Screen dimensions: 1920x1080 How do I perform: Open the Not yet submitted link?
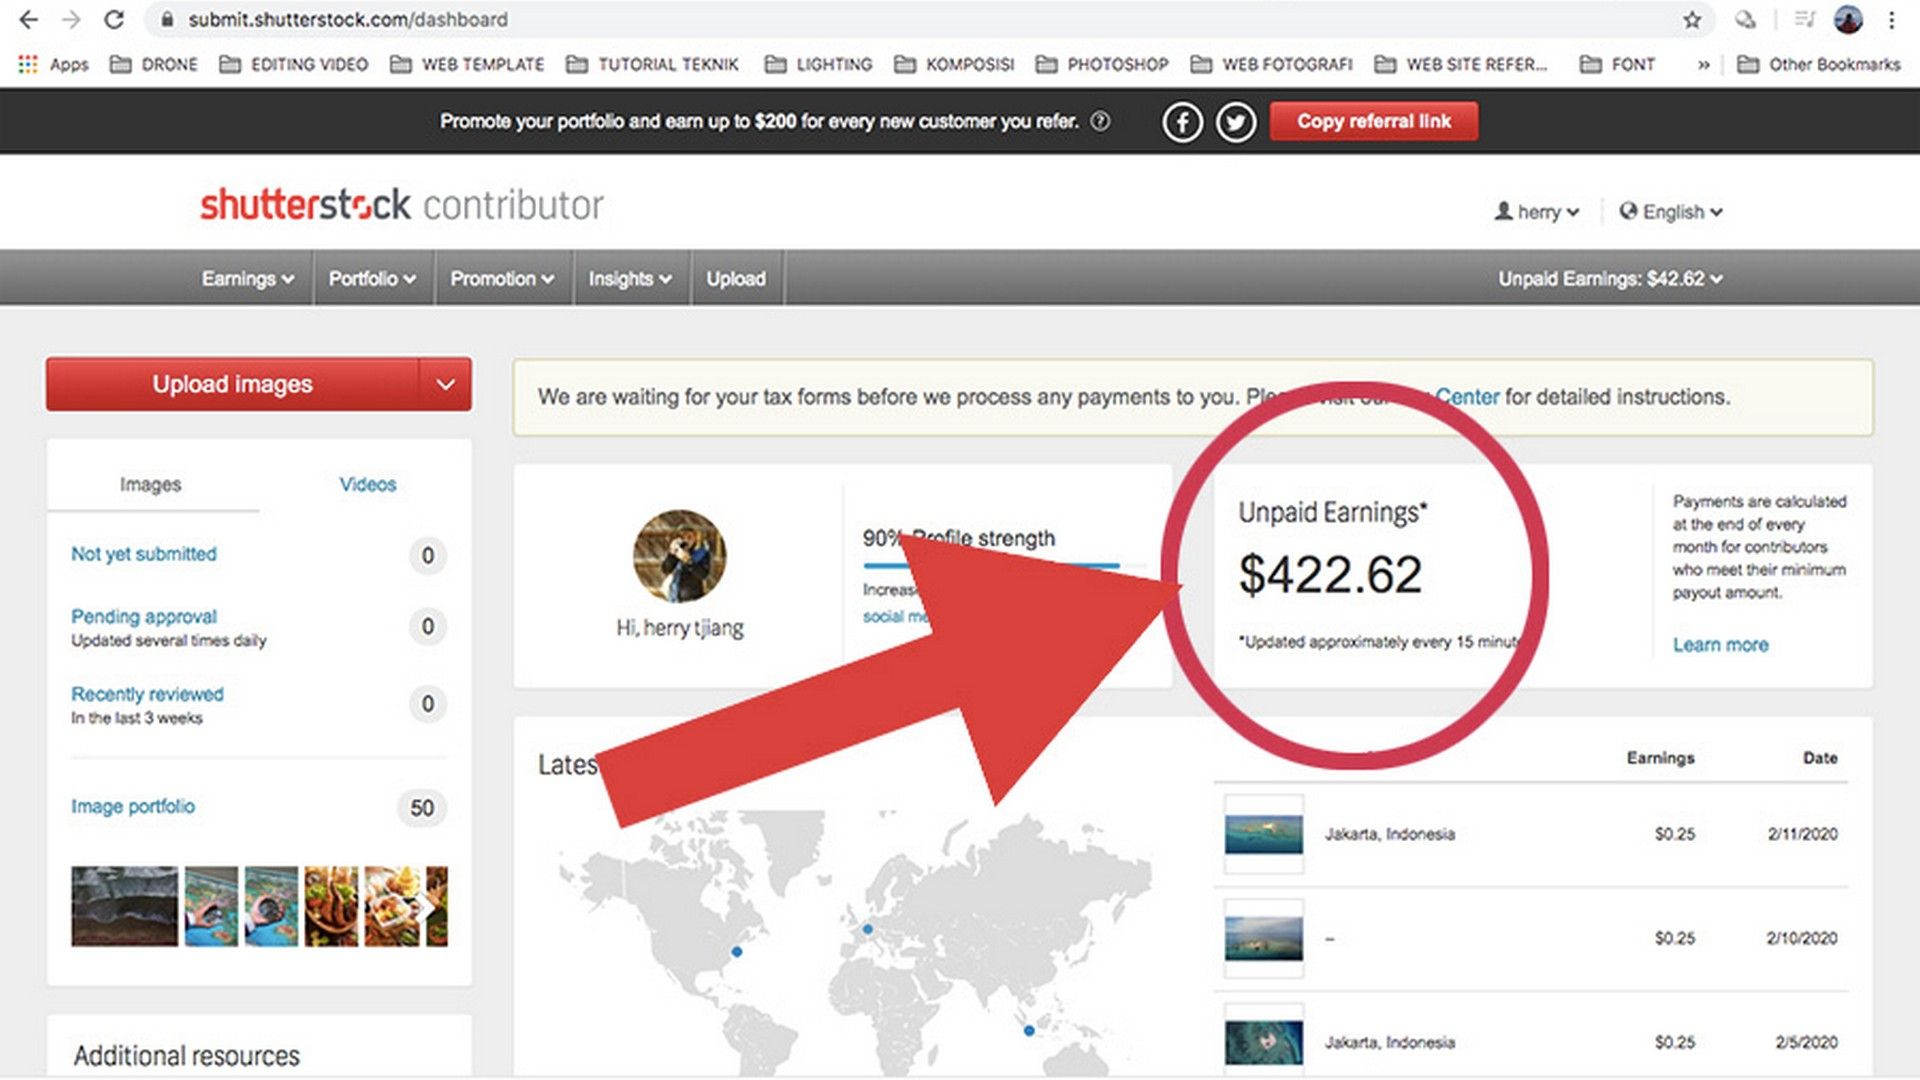pos(144,554)
